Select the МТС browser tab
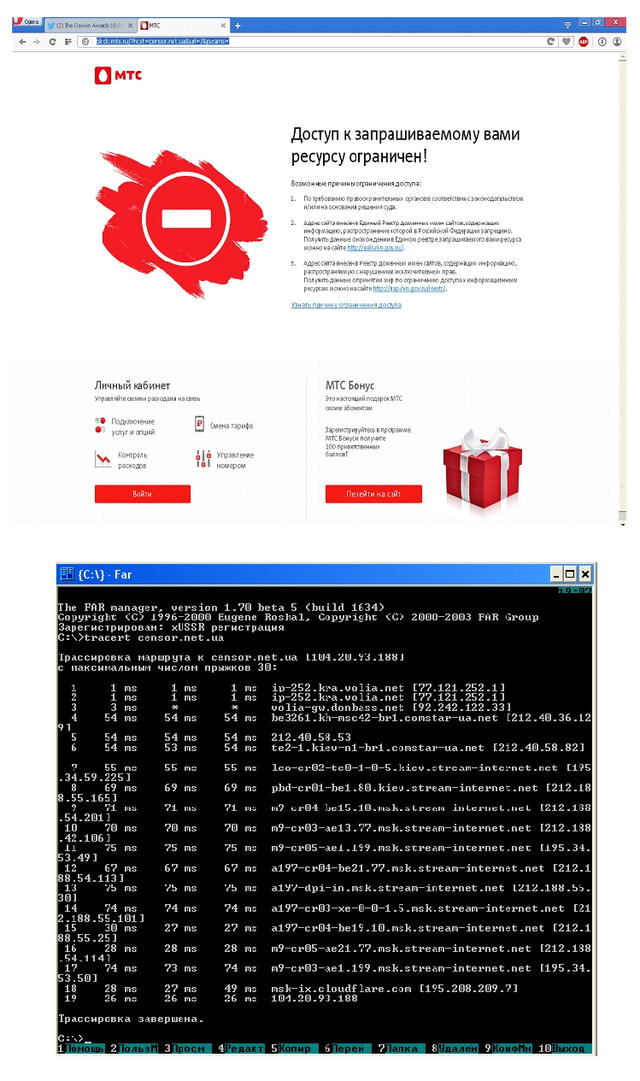This screenshot has height=1081, width=640. pos(183,26)
